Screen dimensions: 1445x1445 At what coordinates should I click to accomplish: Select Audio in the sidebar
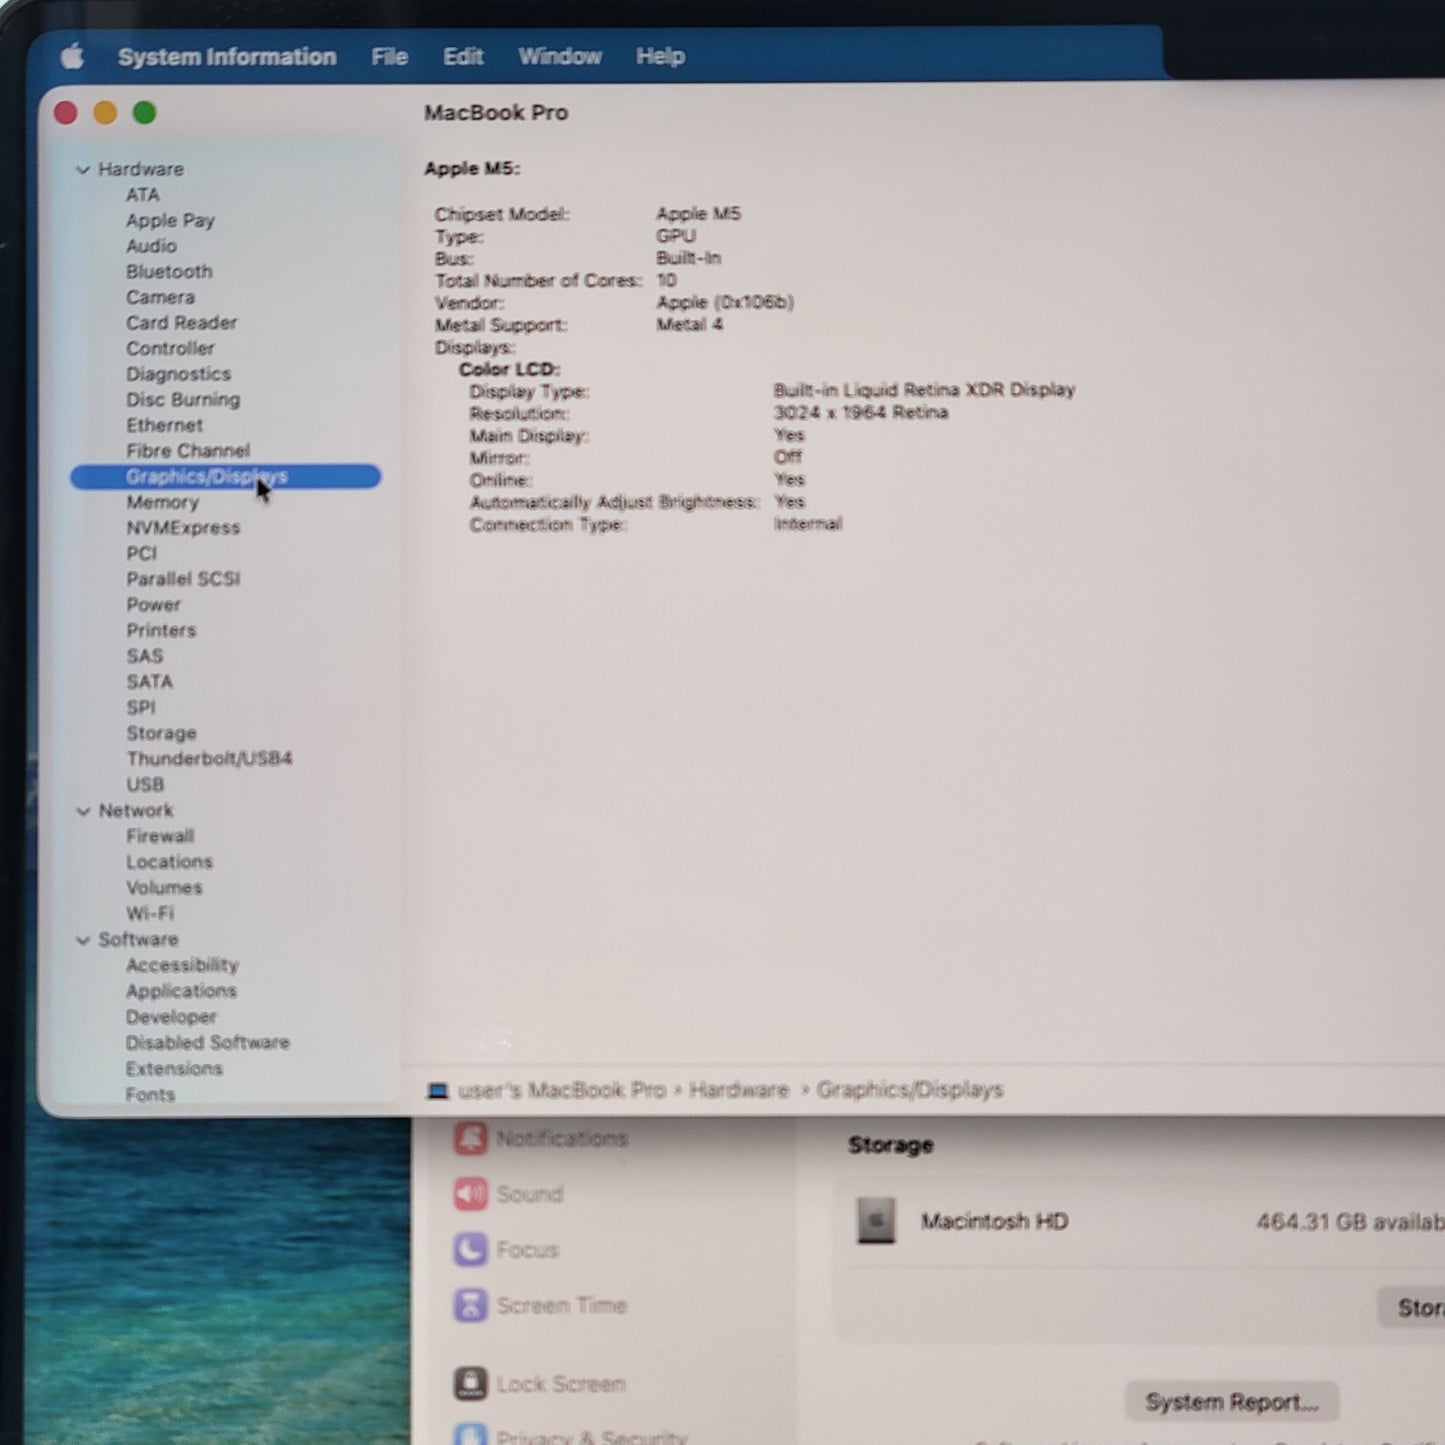(x=151, y=246)
